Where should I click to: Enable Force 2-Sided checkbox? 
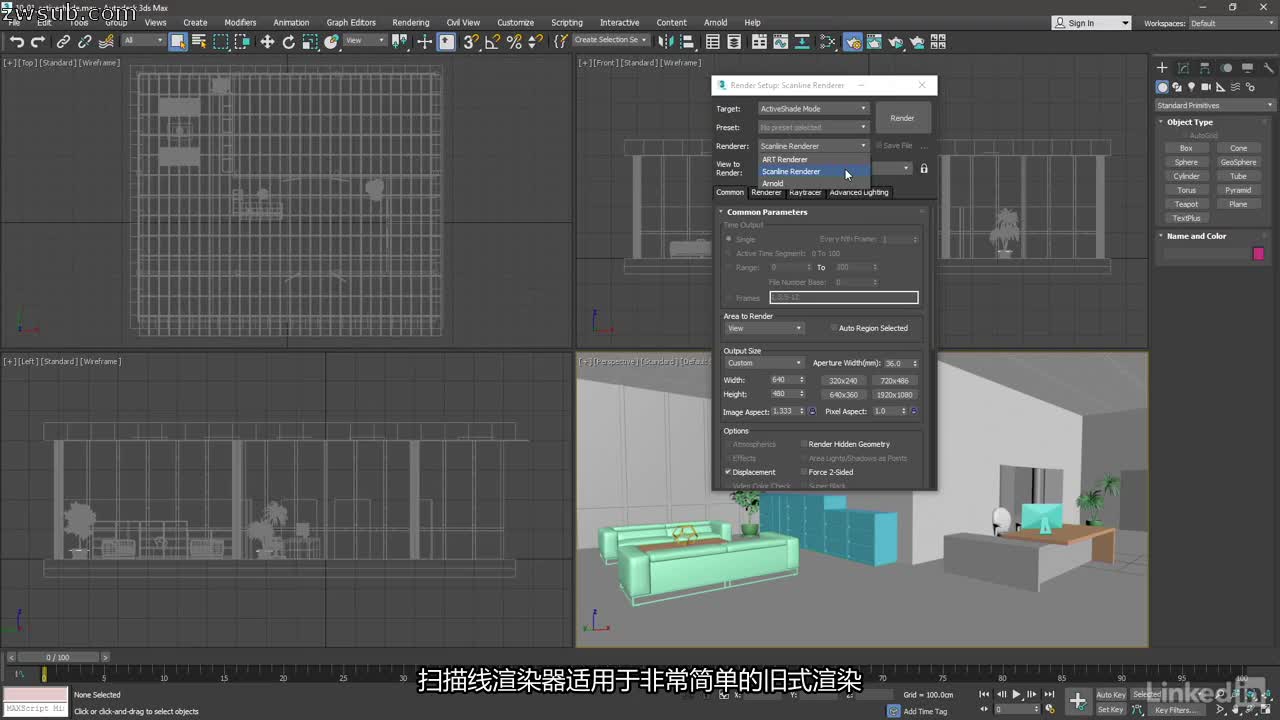click(804, 472)
